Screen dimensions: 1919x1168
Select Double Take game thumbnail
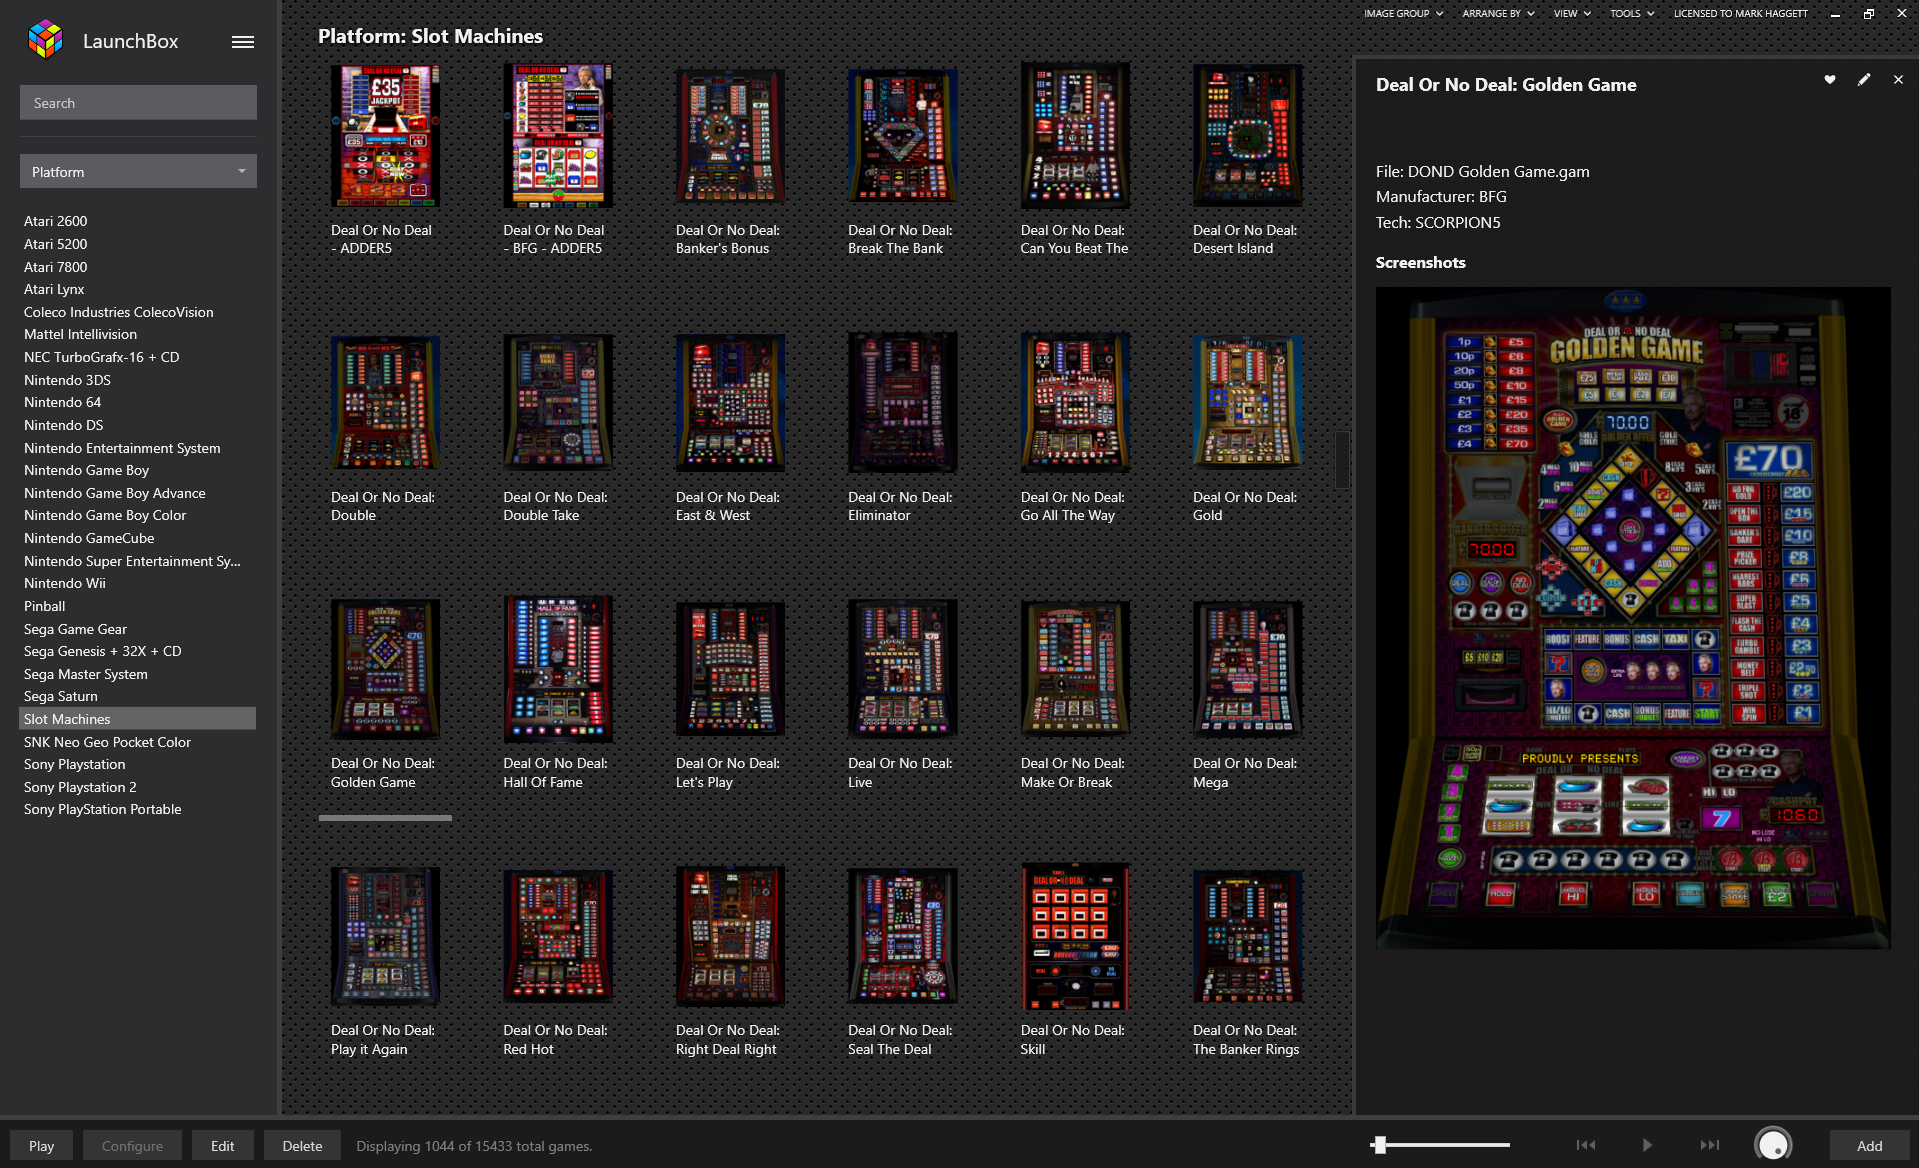pos(558,403)
